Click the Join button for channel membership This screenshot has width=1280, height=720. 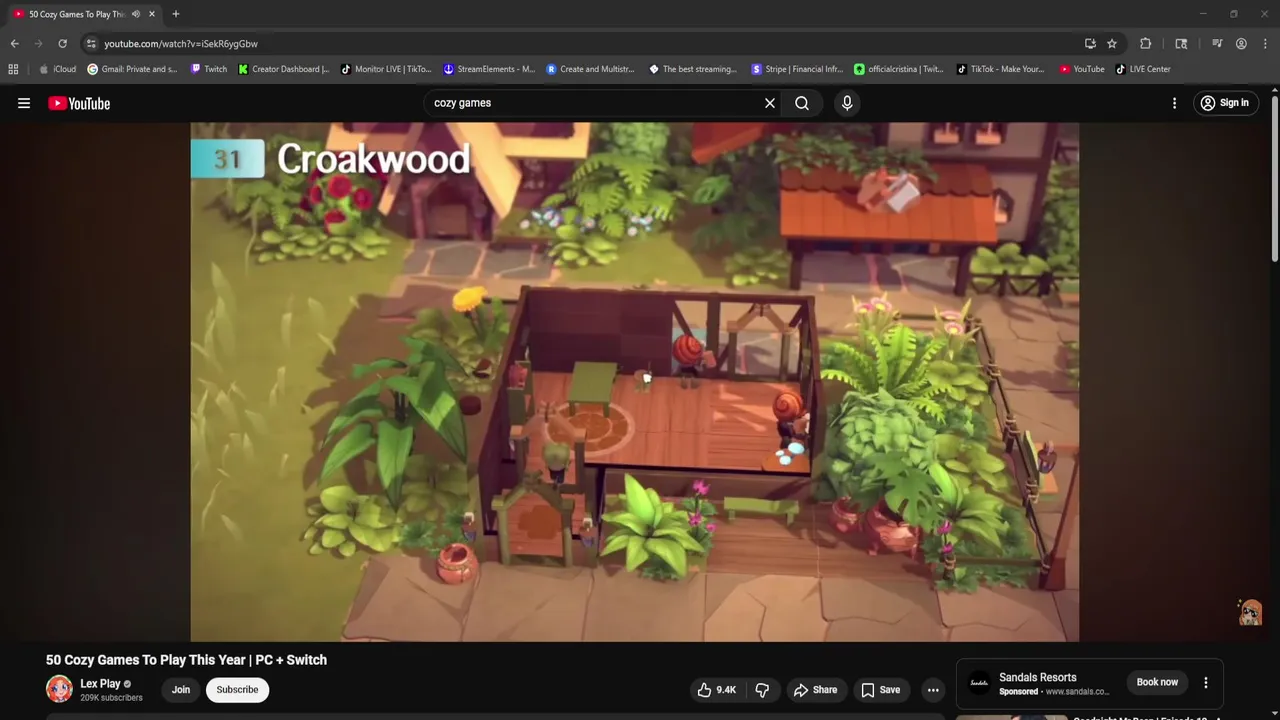pos(181,690)
